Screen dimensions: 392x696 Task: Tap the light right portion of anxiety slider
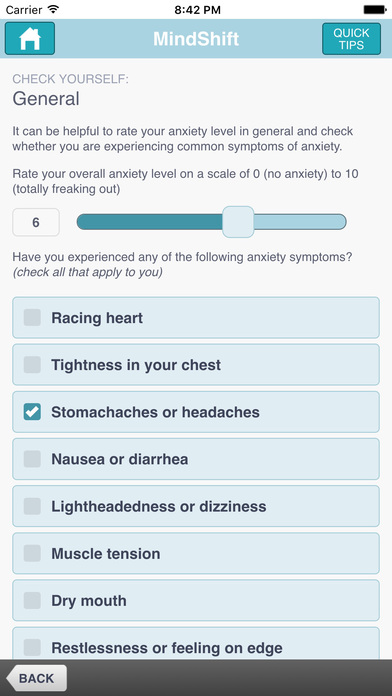point(300,222)
